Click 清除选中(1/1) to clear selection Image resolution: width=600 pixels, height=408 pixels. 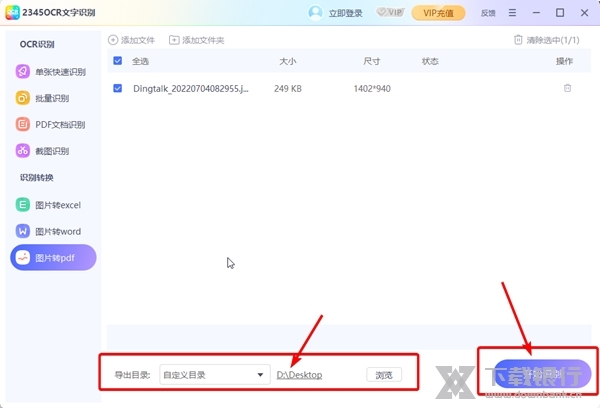click(546, 40)
